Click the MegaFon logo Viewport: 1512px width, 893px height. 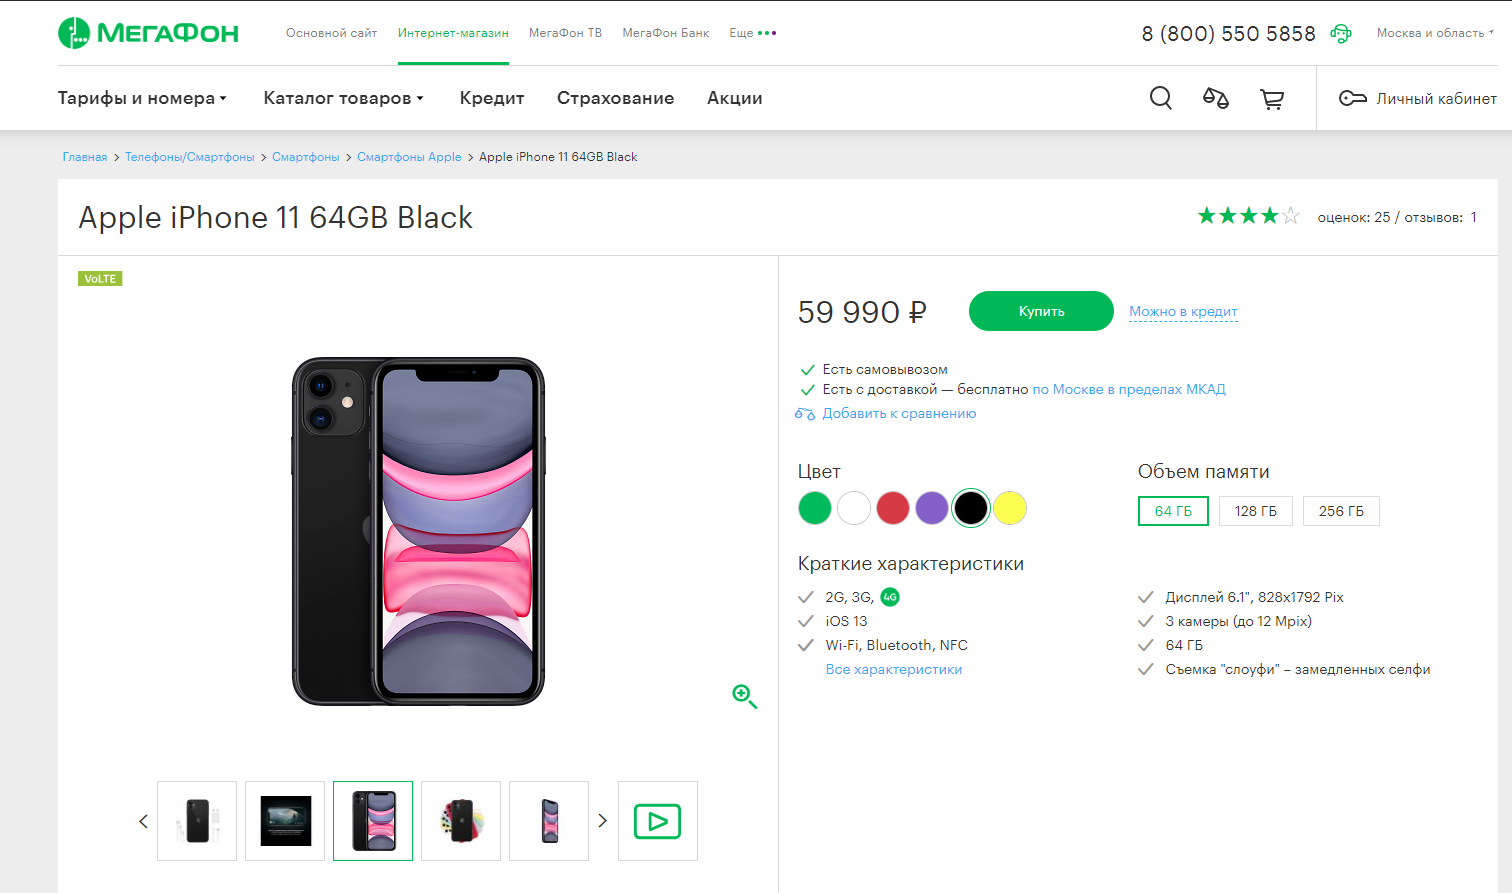pos(148,33)
